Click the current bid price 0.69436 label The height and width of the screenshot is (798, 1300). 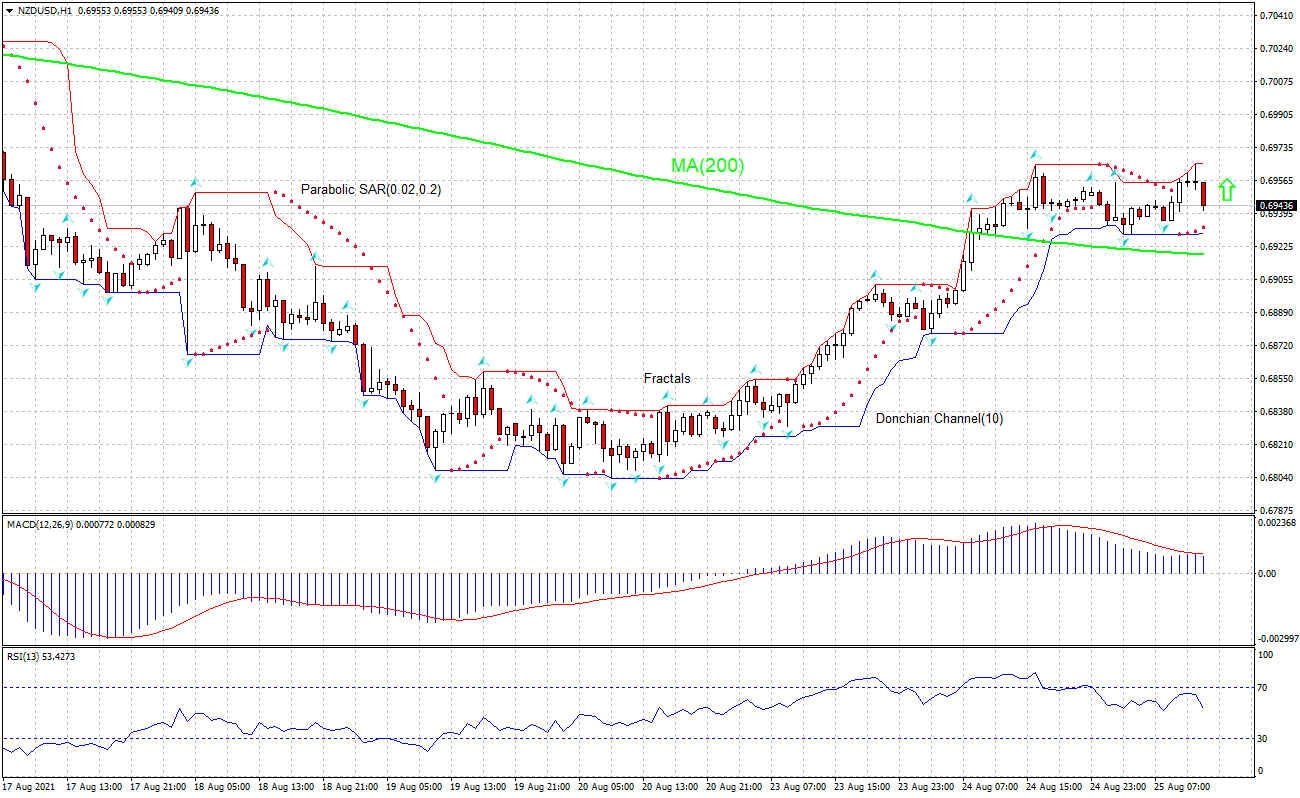(1276, 207)
